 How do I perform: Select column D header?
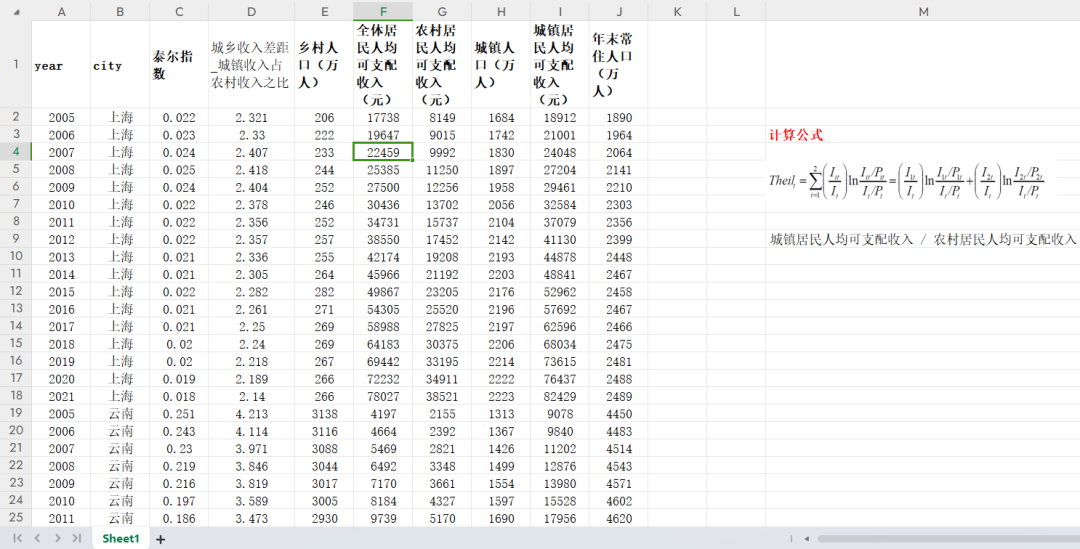tap(251, 11)
